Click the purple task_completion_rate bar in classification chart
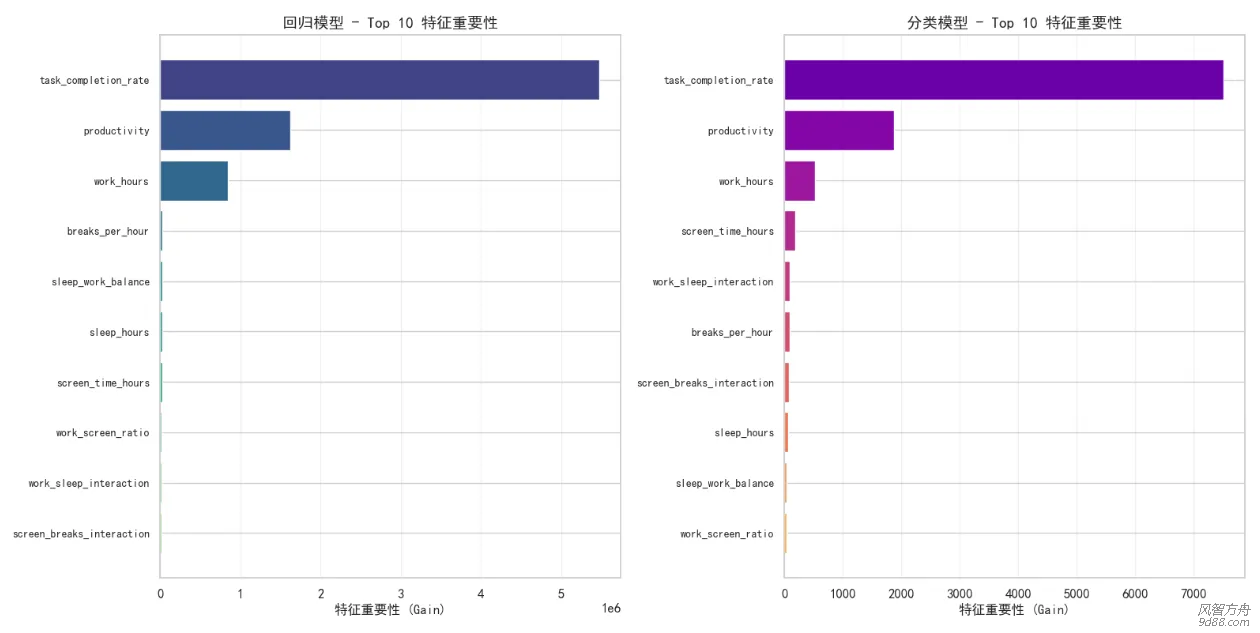Viewport: 1260px width, 633px height. [1003, 80]
